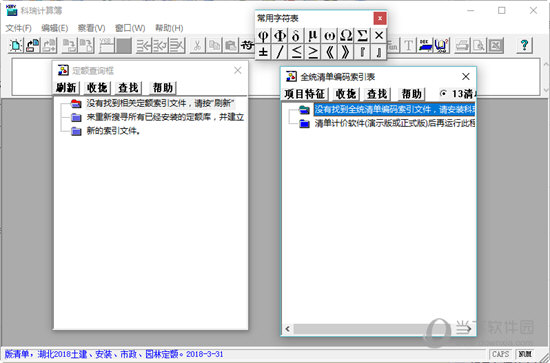Select tree row 没有找到相关定额索引文件
Viewport: 550px width, 363px height.
[160, 103]
